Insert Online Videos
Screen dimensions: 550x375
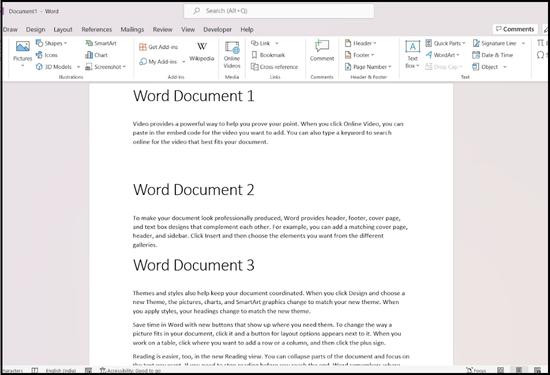pyautogui.click(x=232, y=55)
